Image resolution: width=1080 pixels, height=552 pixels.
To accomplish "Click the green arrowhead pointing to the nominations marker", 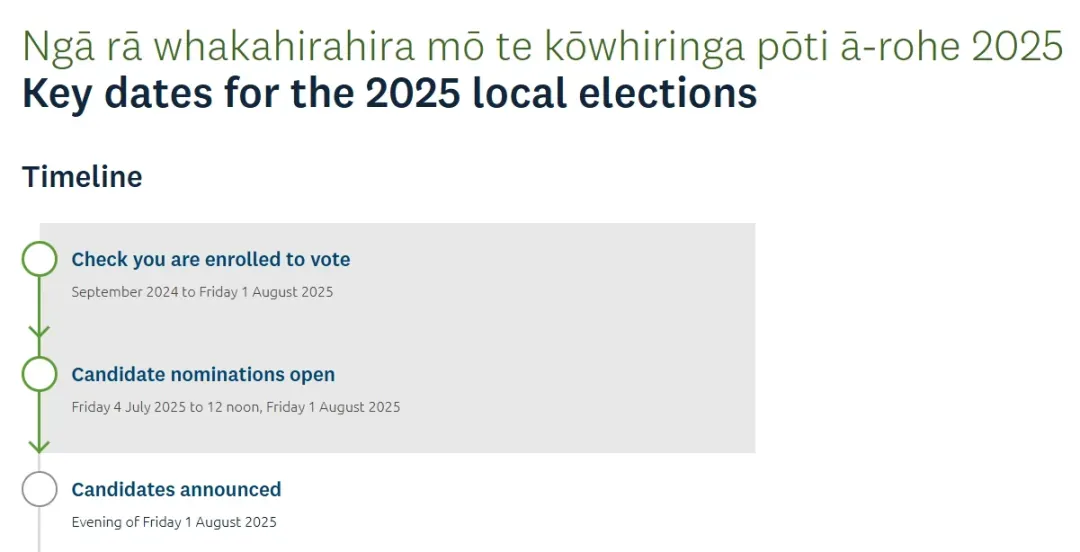I will tap(39, 332).
